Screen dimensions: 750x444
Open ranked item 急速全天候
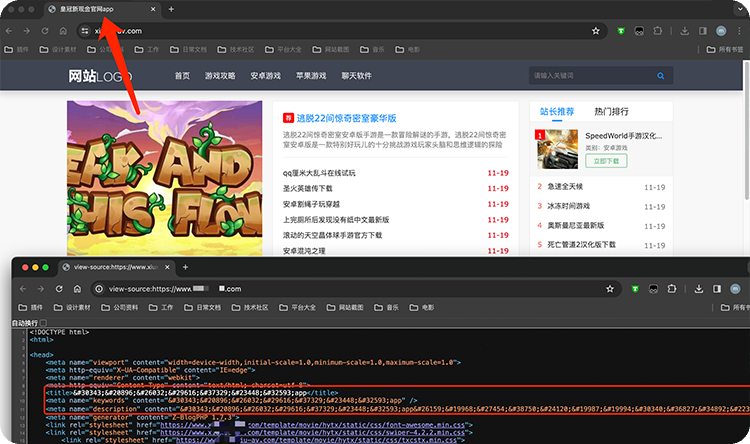pos(565,187)
